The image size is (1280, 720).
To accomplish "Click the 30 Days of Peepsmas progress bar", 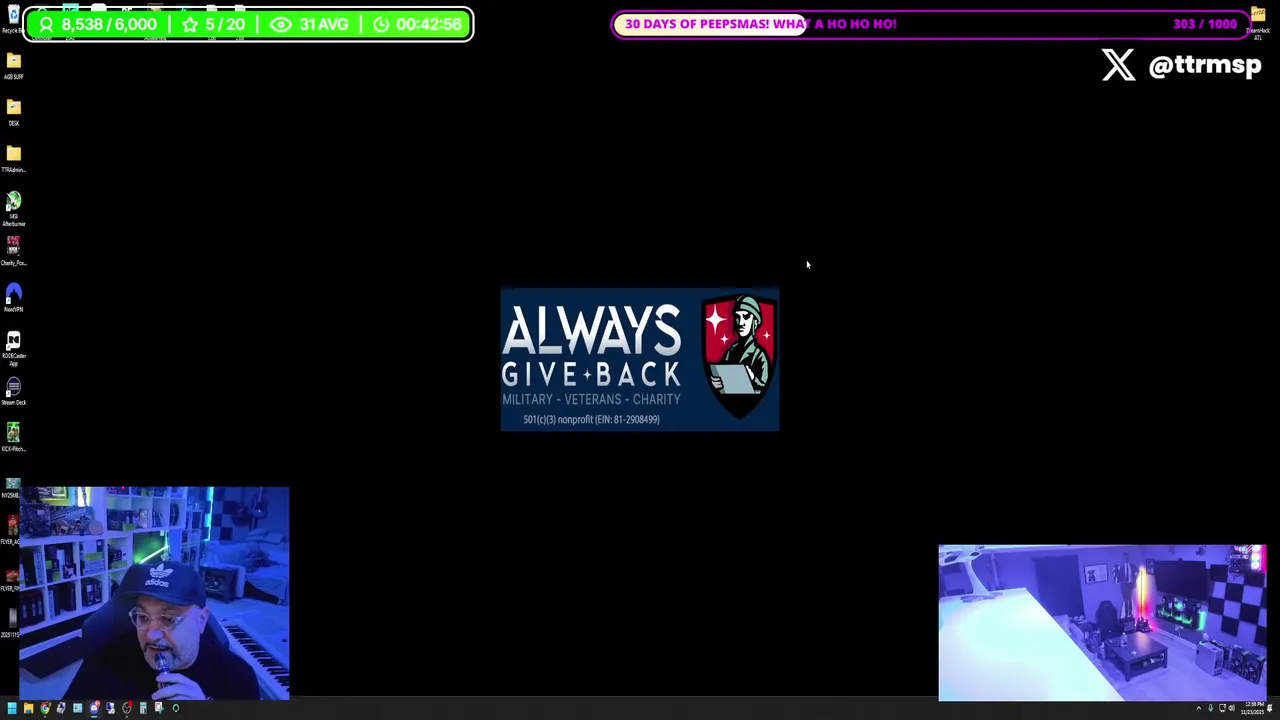I will (x=930, y=24).
